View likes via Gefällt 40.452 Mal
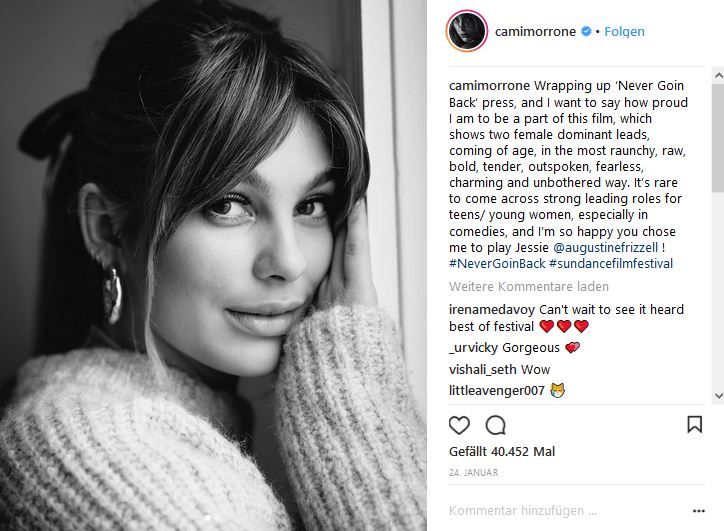Viewport: 724px width, 531px height. [x=502, y=452]
